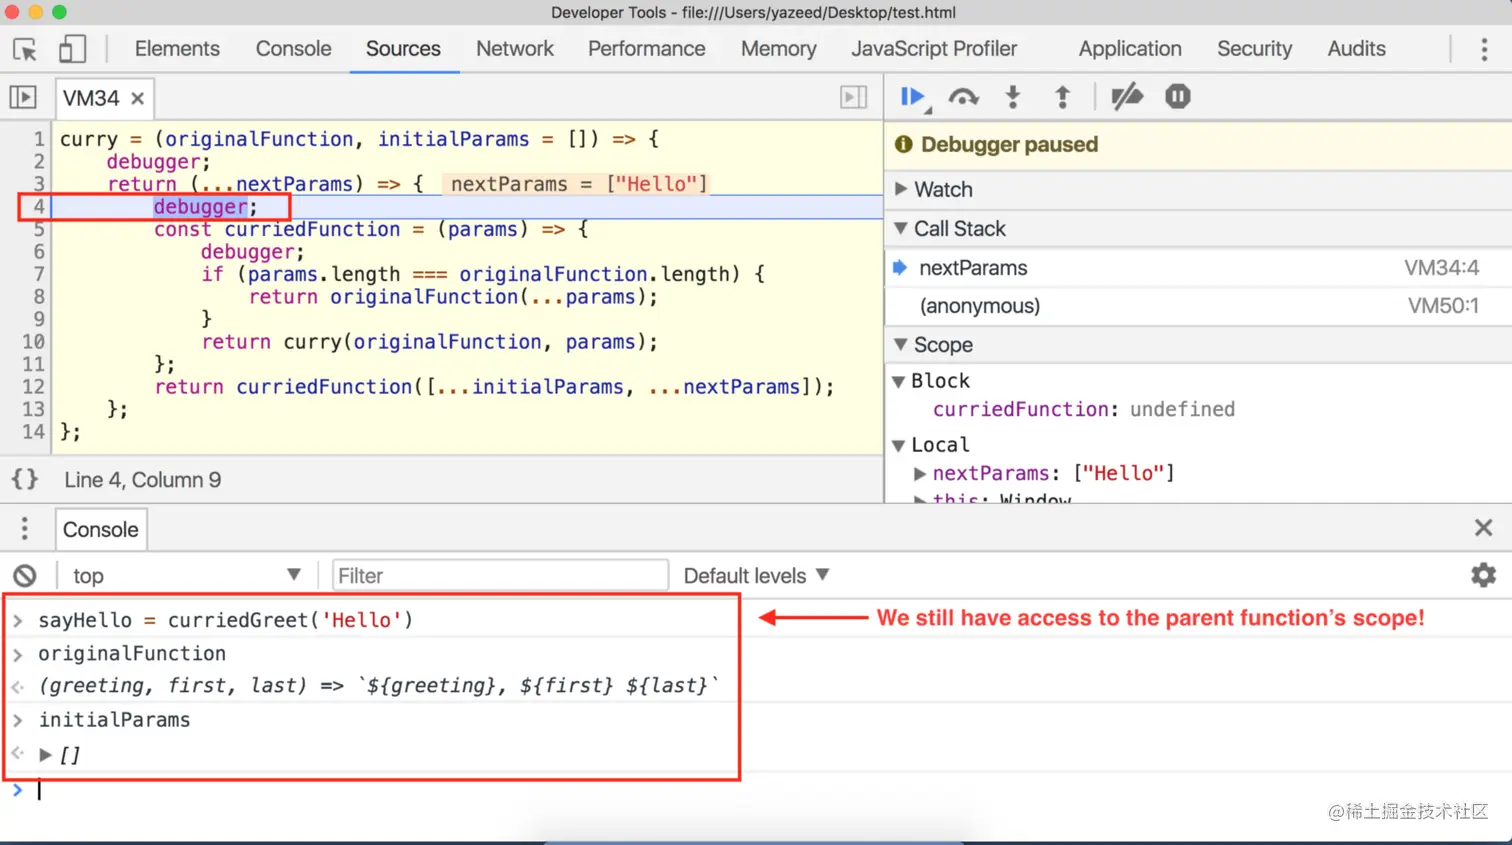Expand the nextParams variable in Local scope
The image size is (1512, 845).
pos(920,474)
